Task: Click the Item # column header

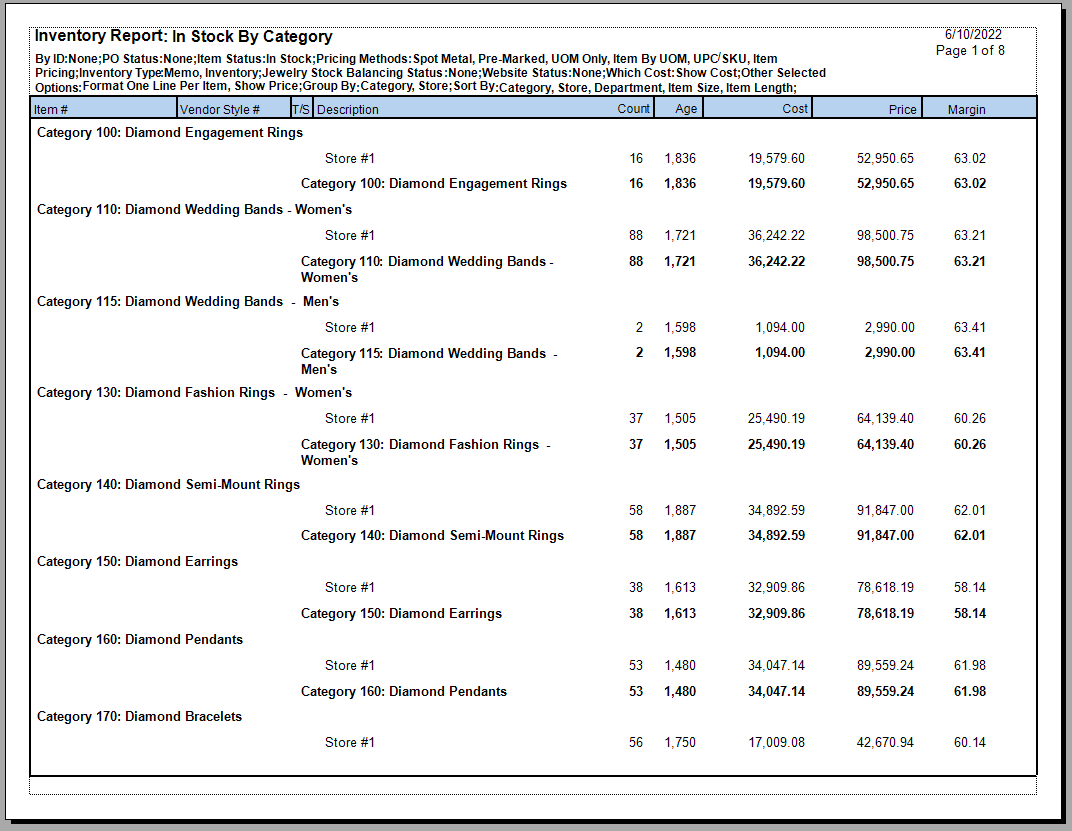Action: pyautogui.click(x=52, y=109)
